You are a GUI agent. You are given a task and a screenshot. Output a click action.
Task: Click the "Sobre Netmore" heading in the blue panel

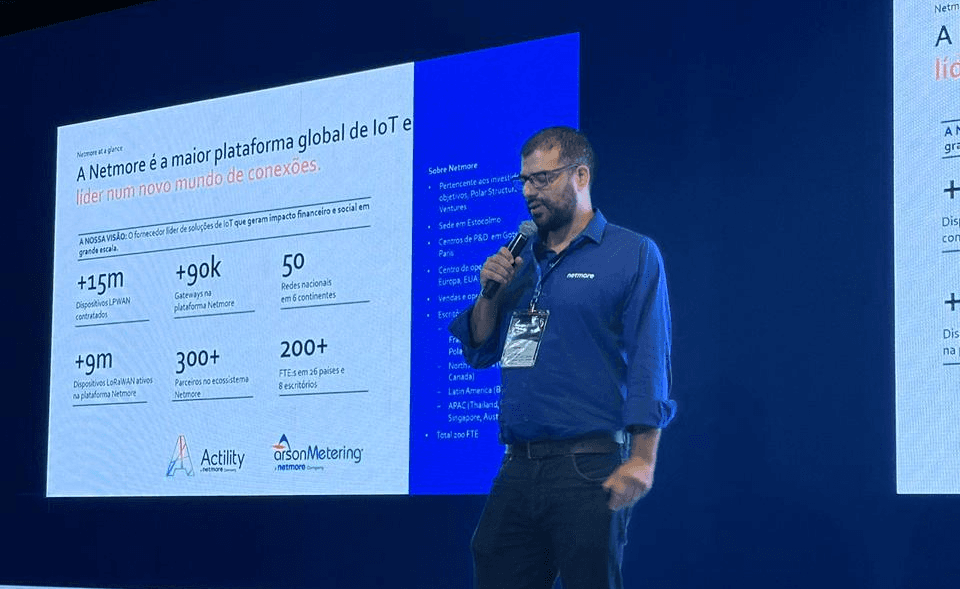[452, 168]
